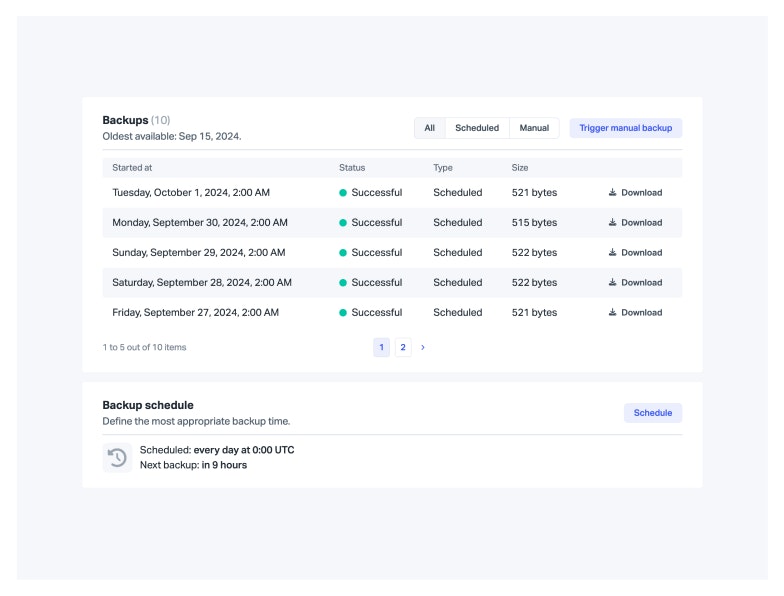Select the Monday, September 30 backup row
This screenshot has width=784, height=596.
(200, 223)
